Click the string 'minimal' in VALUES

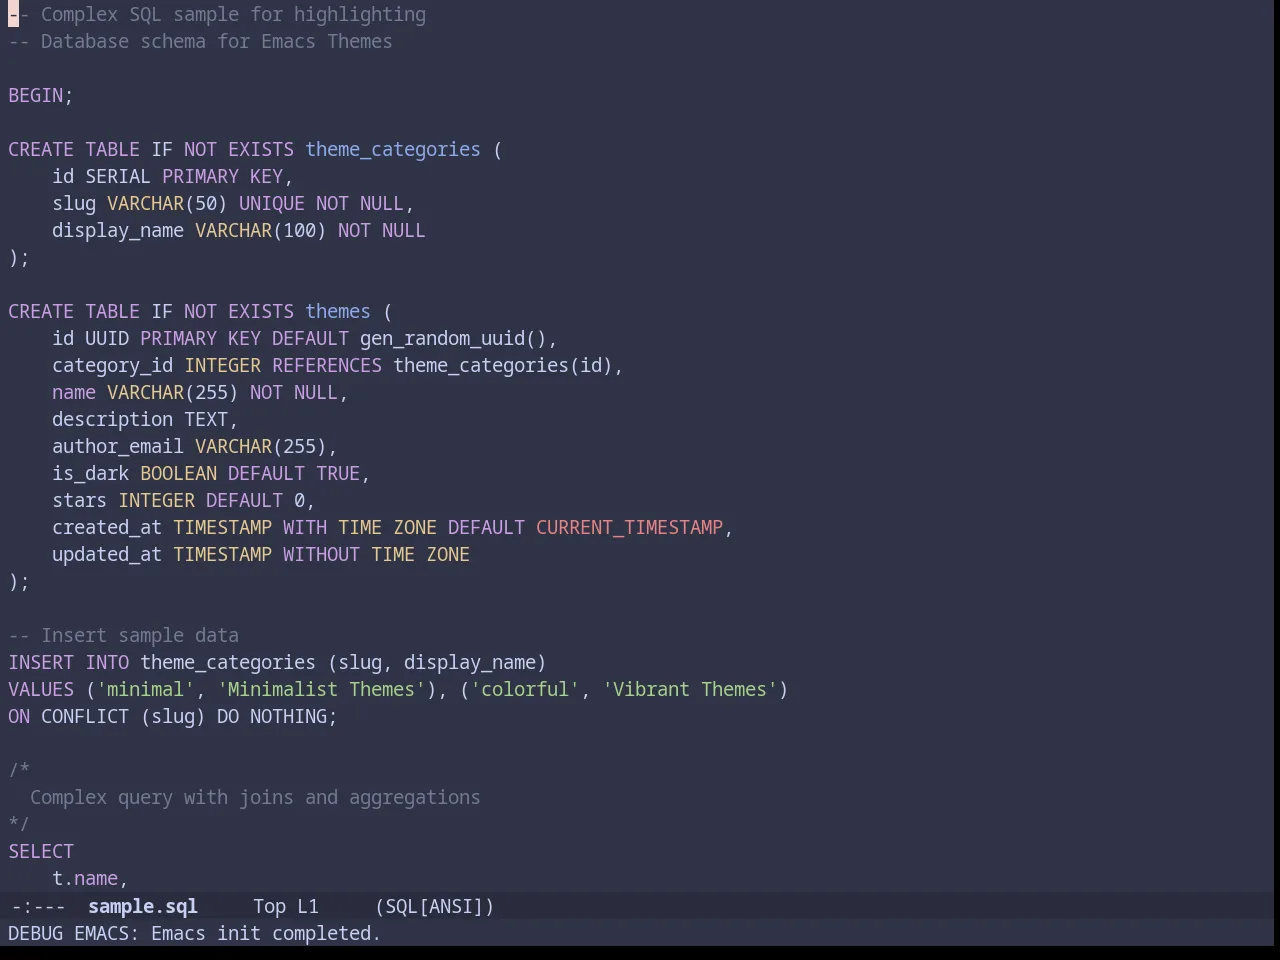tap(146, 689)
